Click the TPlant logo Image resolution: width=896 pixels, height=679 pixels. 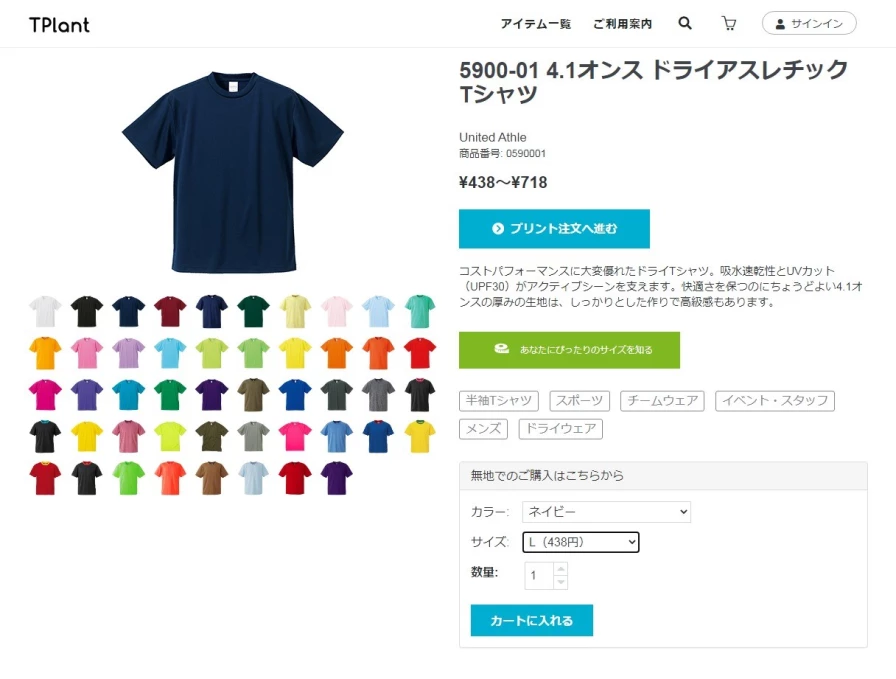coord(59,25)
